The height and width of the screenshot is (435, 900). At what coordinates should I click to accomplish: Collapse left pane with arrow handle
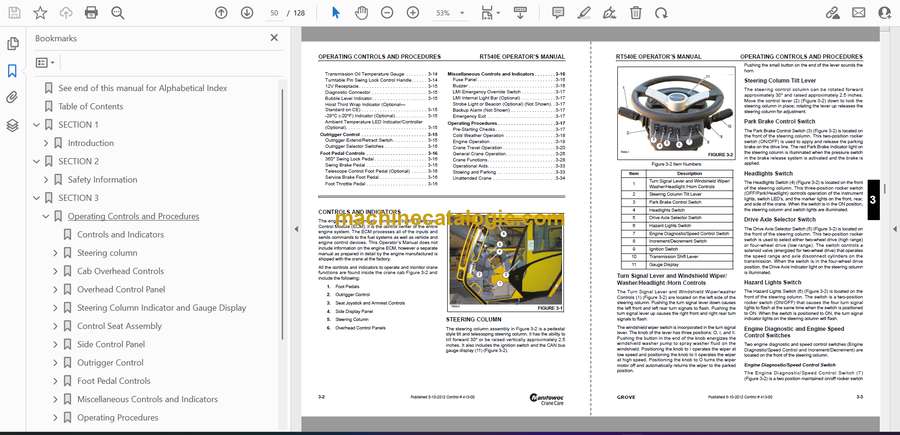coord(296,229)
